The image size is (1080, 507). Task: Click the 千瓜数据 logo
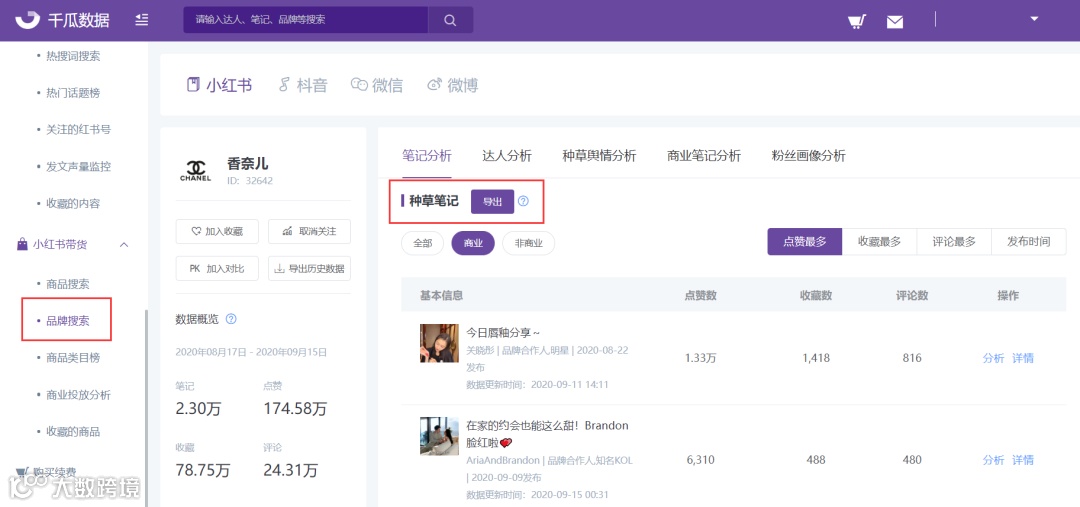(62, 20)
